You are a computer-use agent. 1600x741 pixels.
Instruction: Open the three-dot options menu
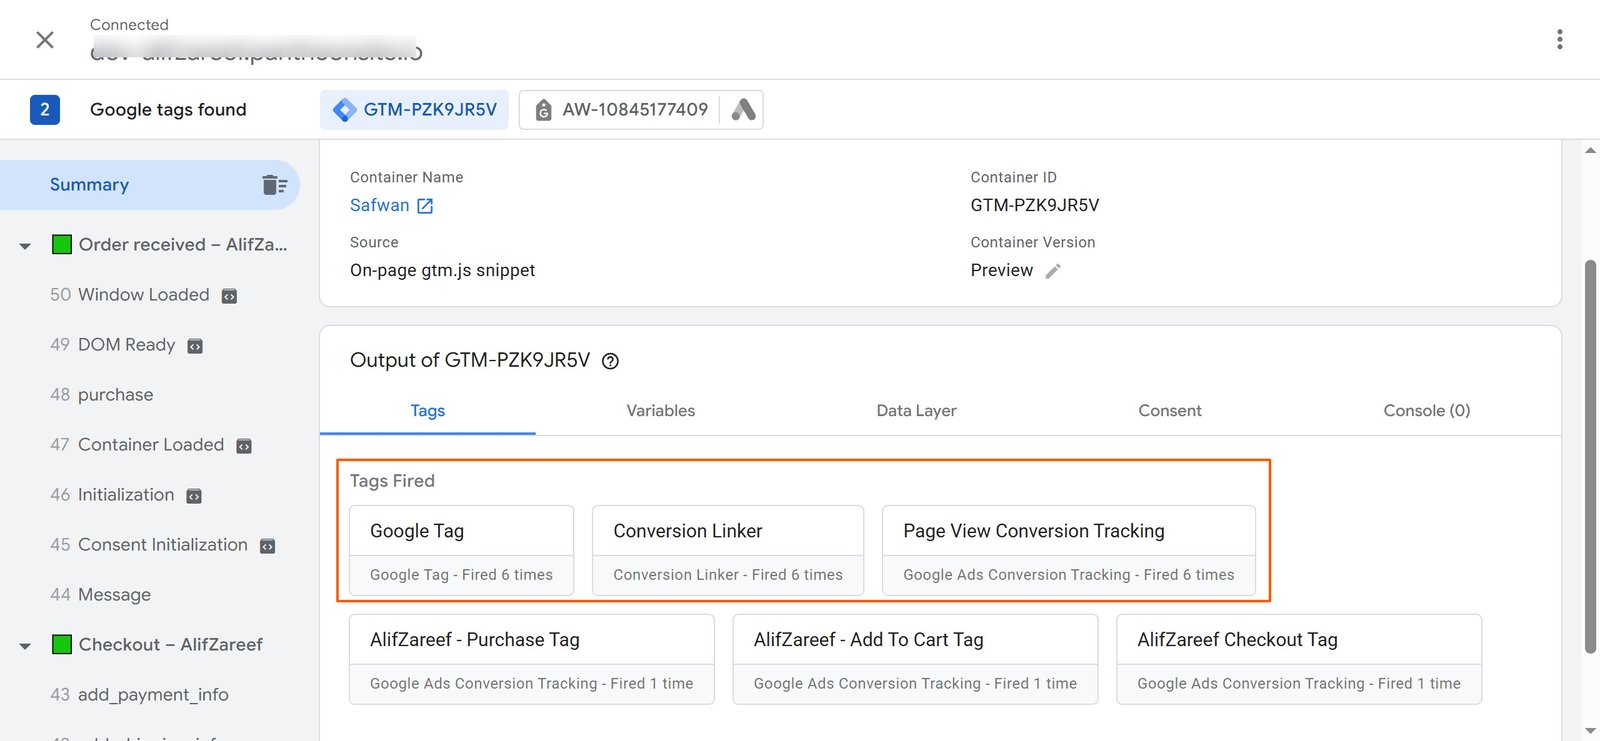tap(1559, 39)
